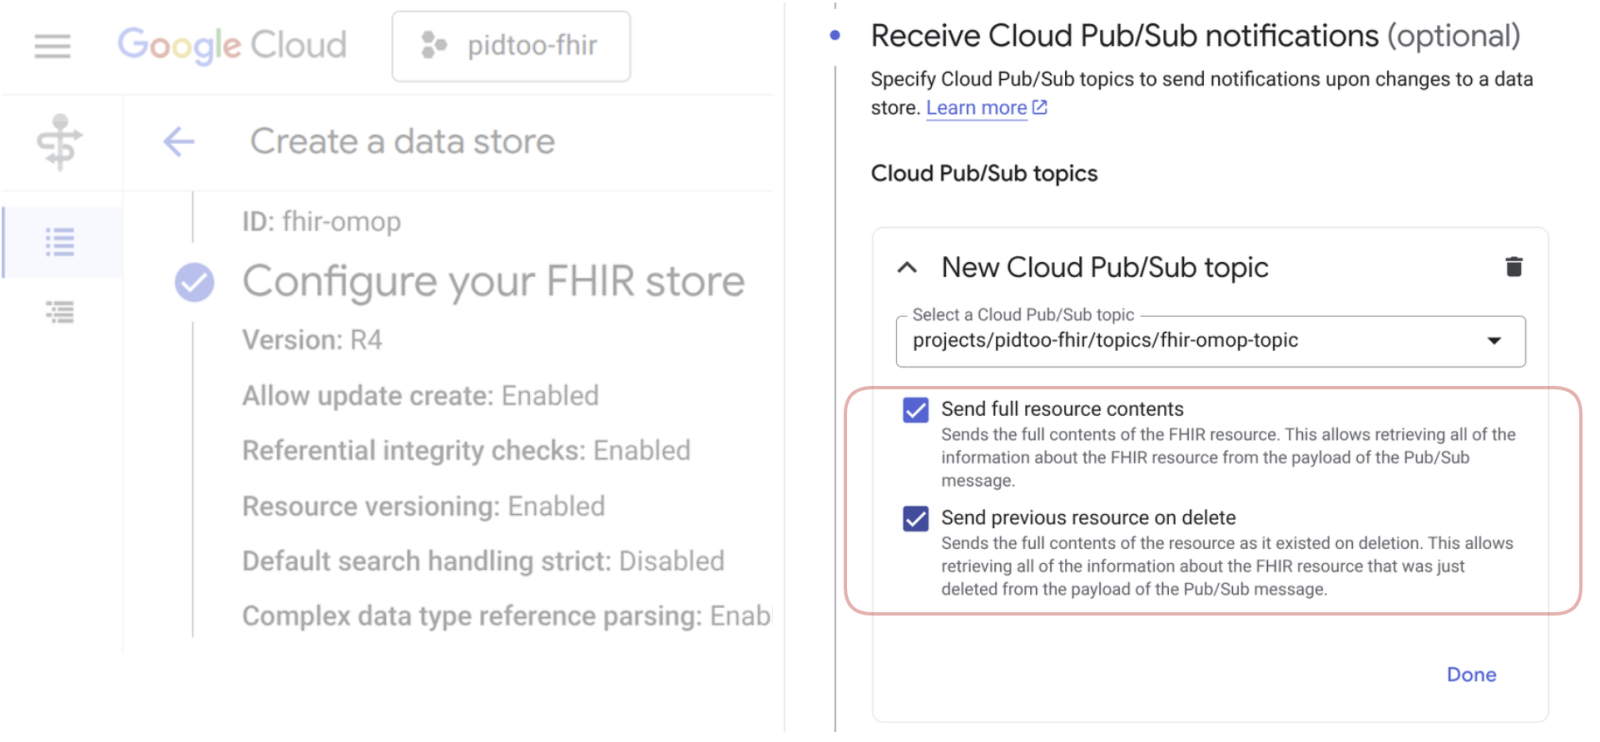The width and height of the screenshot is (1600, 742).
Task: Click the Healthcare API caduceus icon
Action: click(x=60, y=142)
